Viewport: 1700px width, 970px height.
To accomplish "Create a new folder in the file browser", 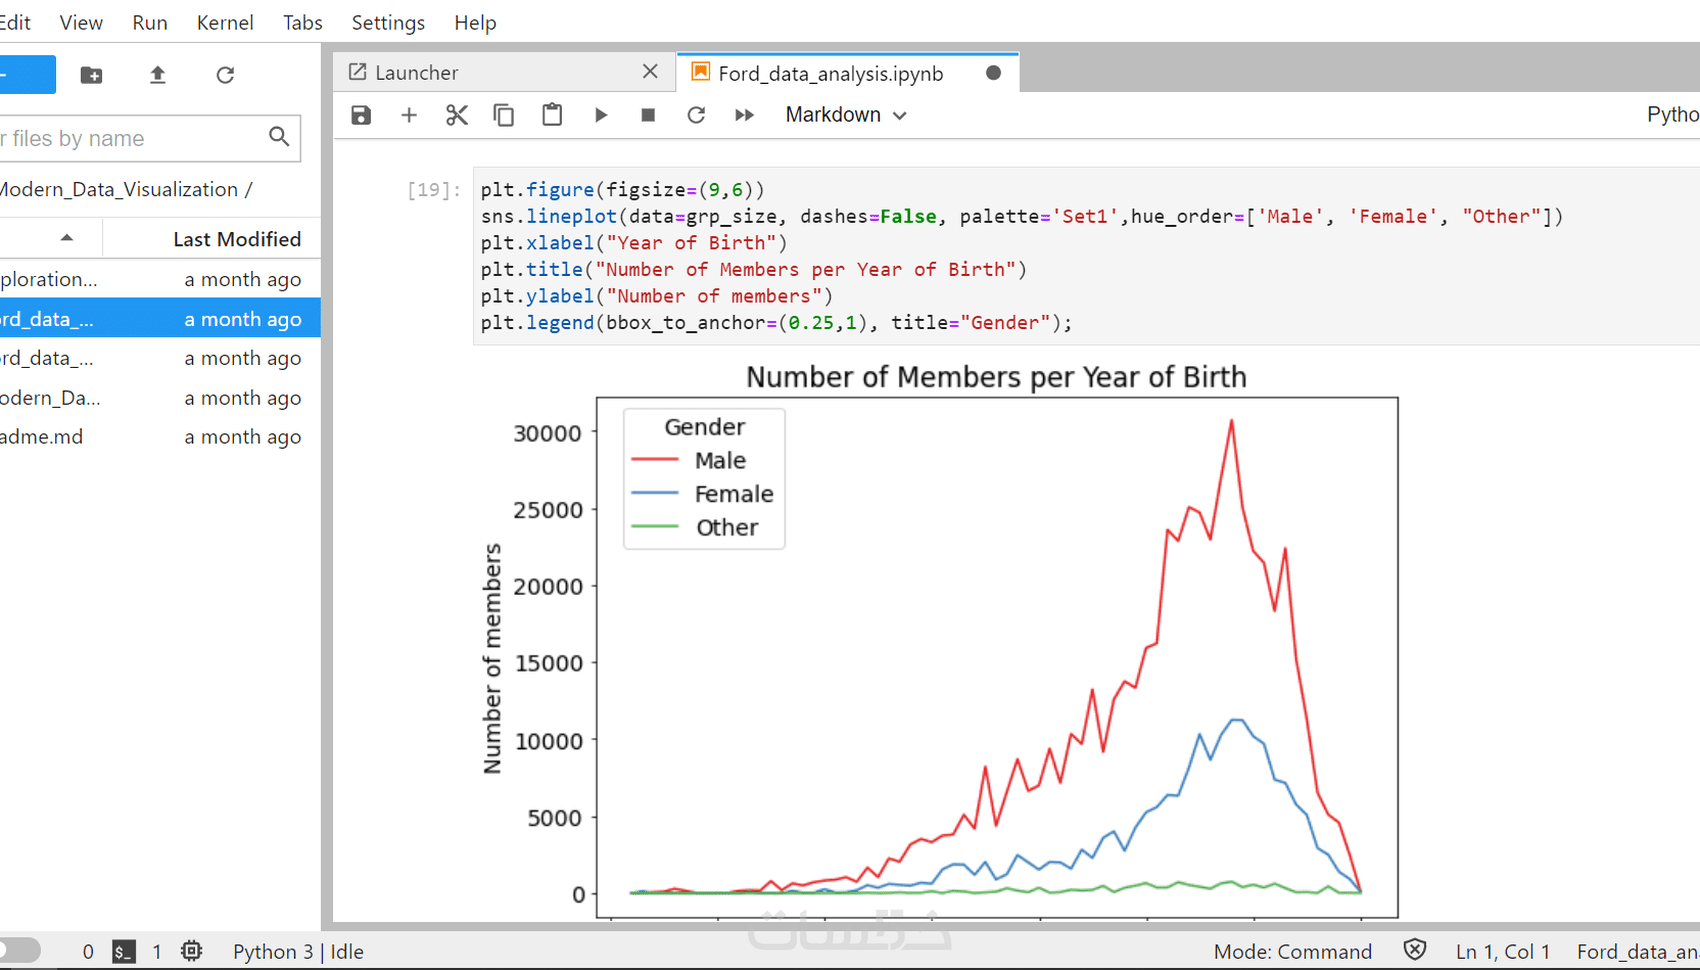I will pyautogui.click(x=91, y=74).
